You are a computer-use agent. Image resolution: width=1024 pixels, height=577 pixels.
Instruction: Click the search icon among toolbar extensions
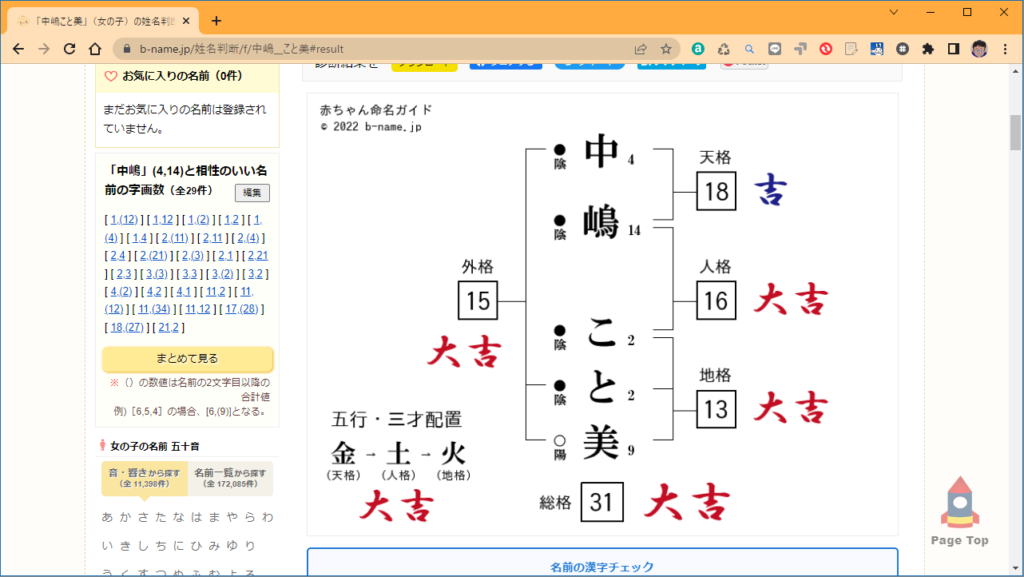(748, 47)
